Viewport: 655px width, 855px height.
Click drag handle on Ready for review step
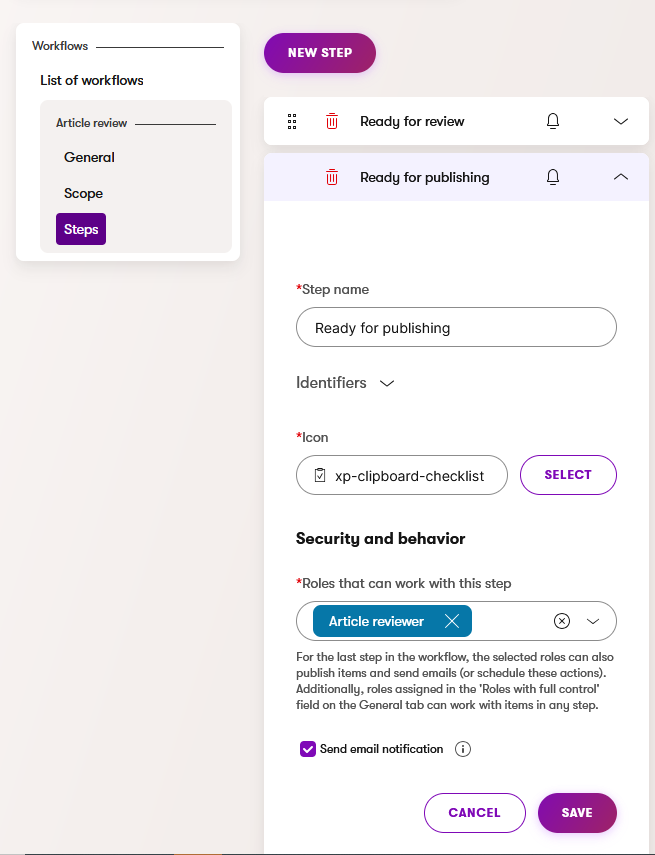[x=292, y=122]
